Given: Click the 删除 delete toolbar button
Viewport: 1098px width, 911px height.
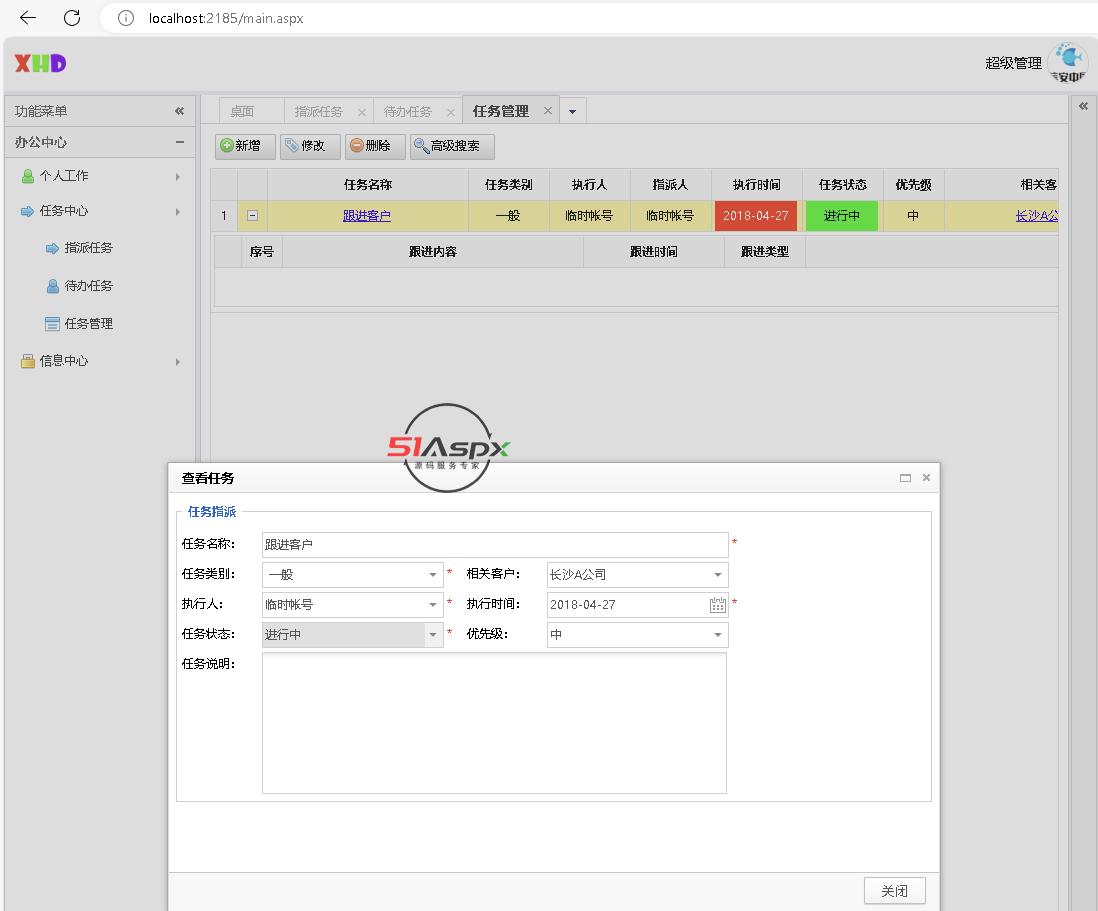Looking at the screenshot, I should coord(375,146).
